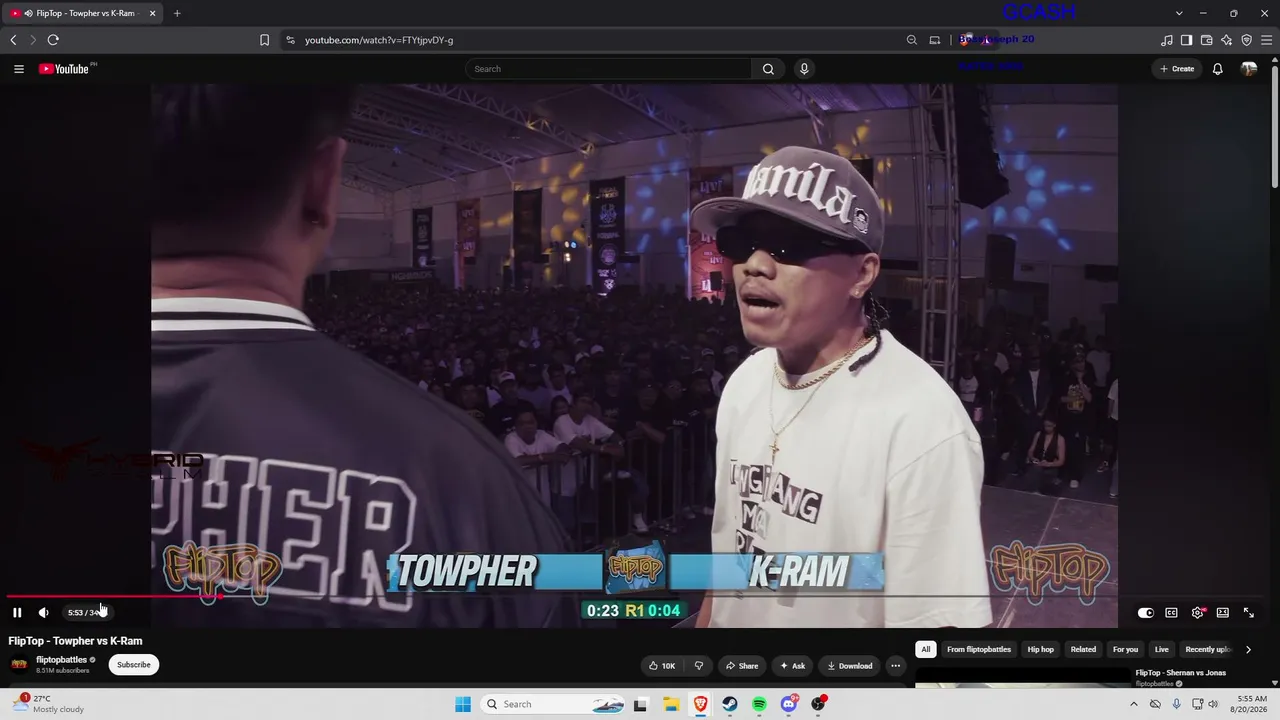
Task: Switch the player to theater mode
Action: 1222,612
